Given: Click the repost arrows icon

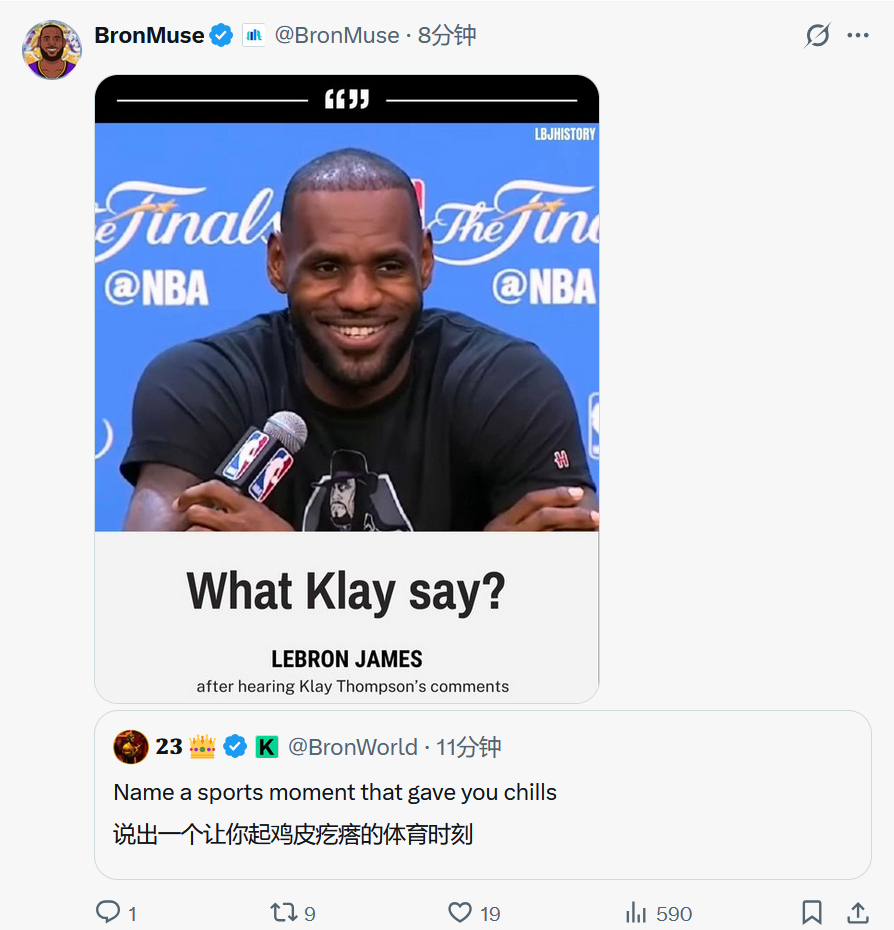Looking at the screenshot, I should [x=283, y=912].
